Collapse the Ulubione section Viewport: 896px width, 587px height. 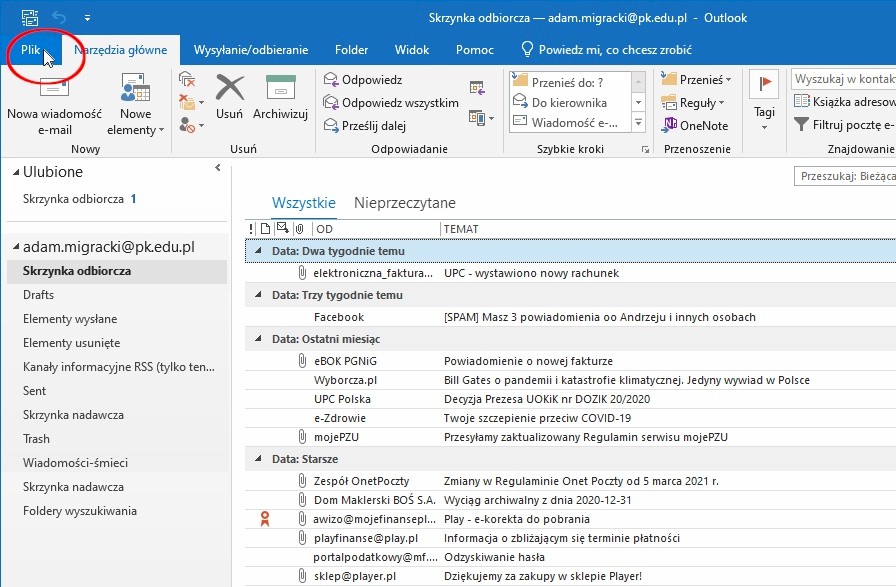(x=15, y=172)
